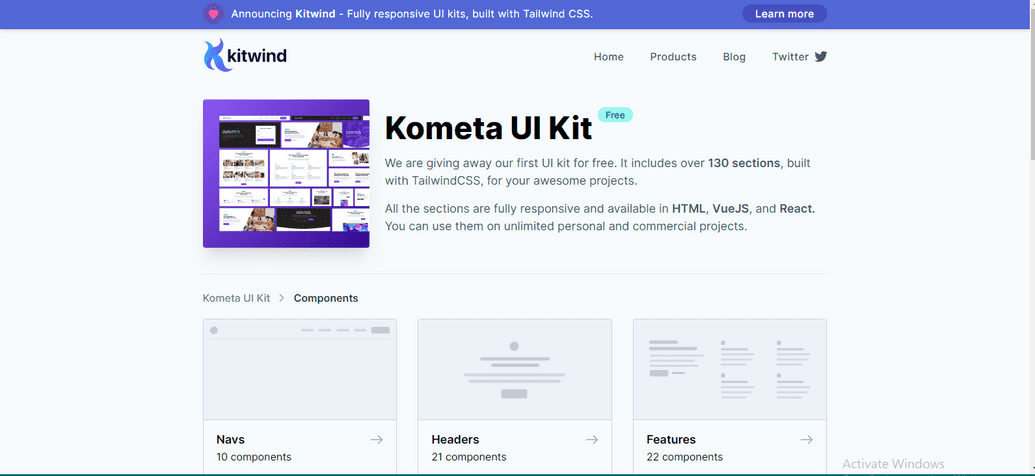The image size is (1035, 476).
Task: Click the Learn more button
Action: click(784, 14)
